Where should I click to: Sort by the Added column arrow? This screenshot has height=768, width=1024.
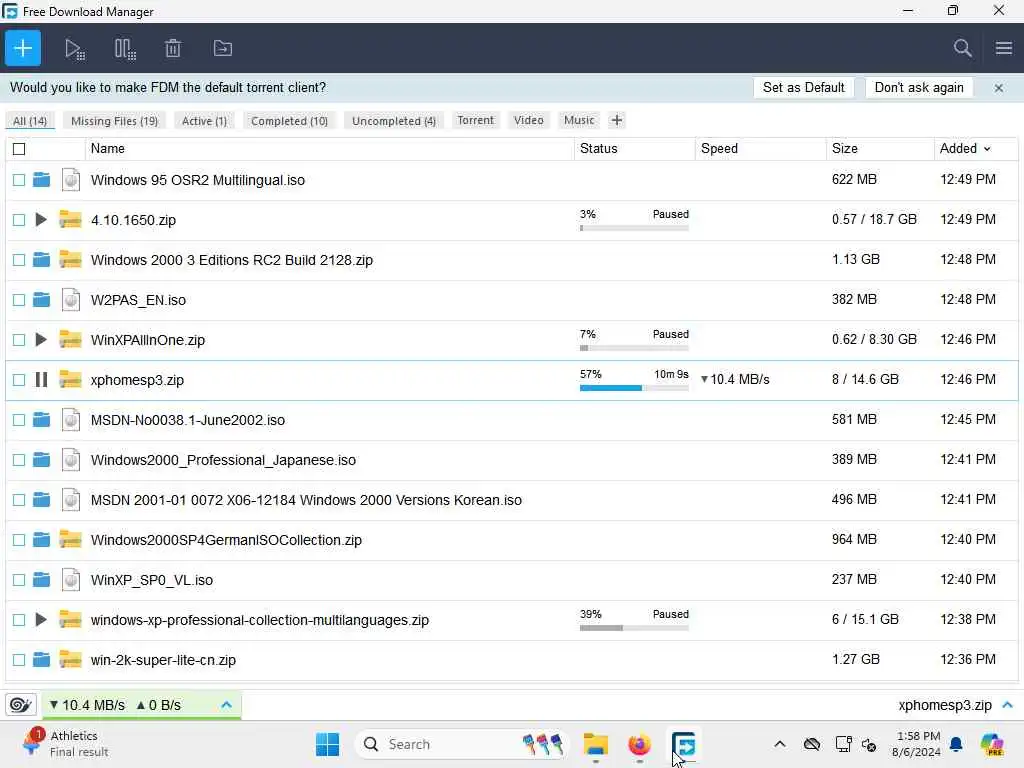pos(987,149)
